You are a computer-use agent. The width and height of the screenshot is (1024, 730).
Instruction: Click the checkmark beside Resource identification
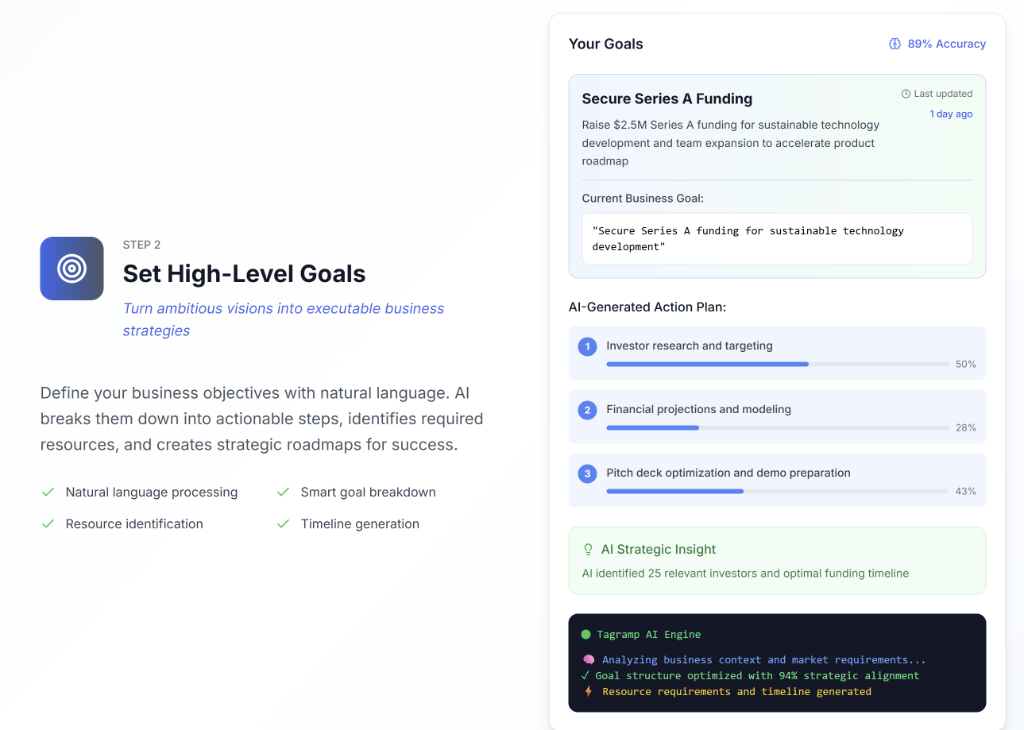pyautogui.click(x=48, y=524)
